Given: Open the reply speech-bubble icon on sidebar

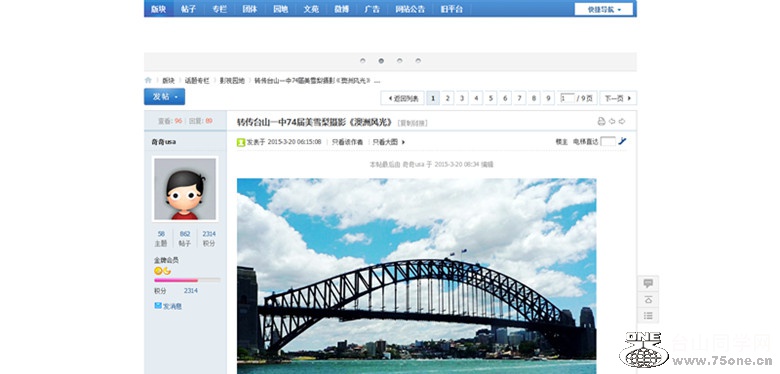Looking at the screenshot, I should click(648, 283).
